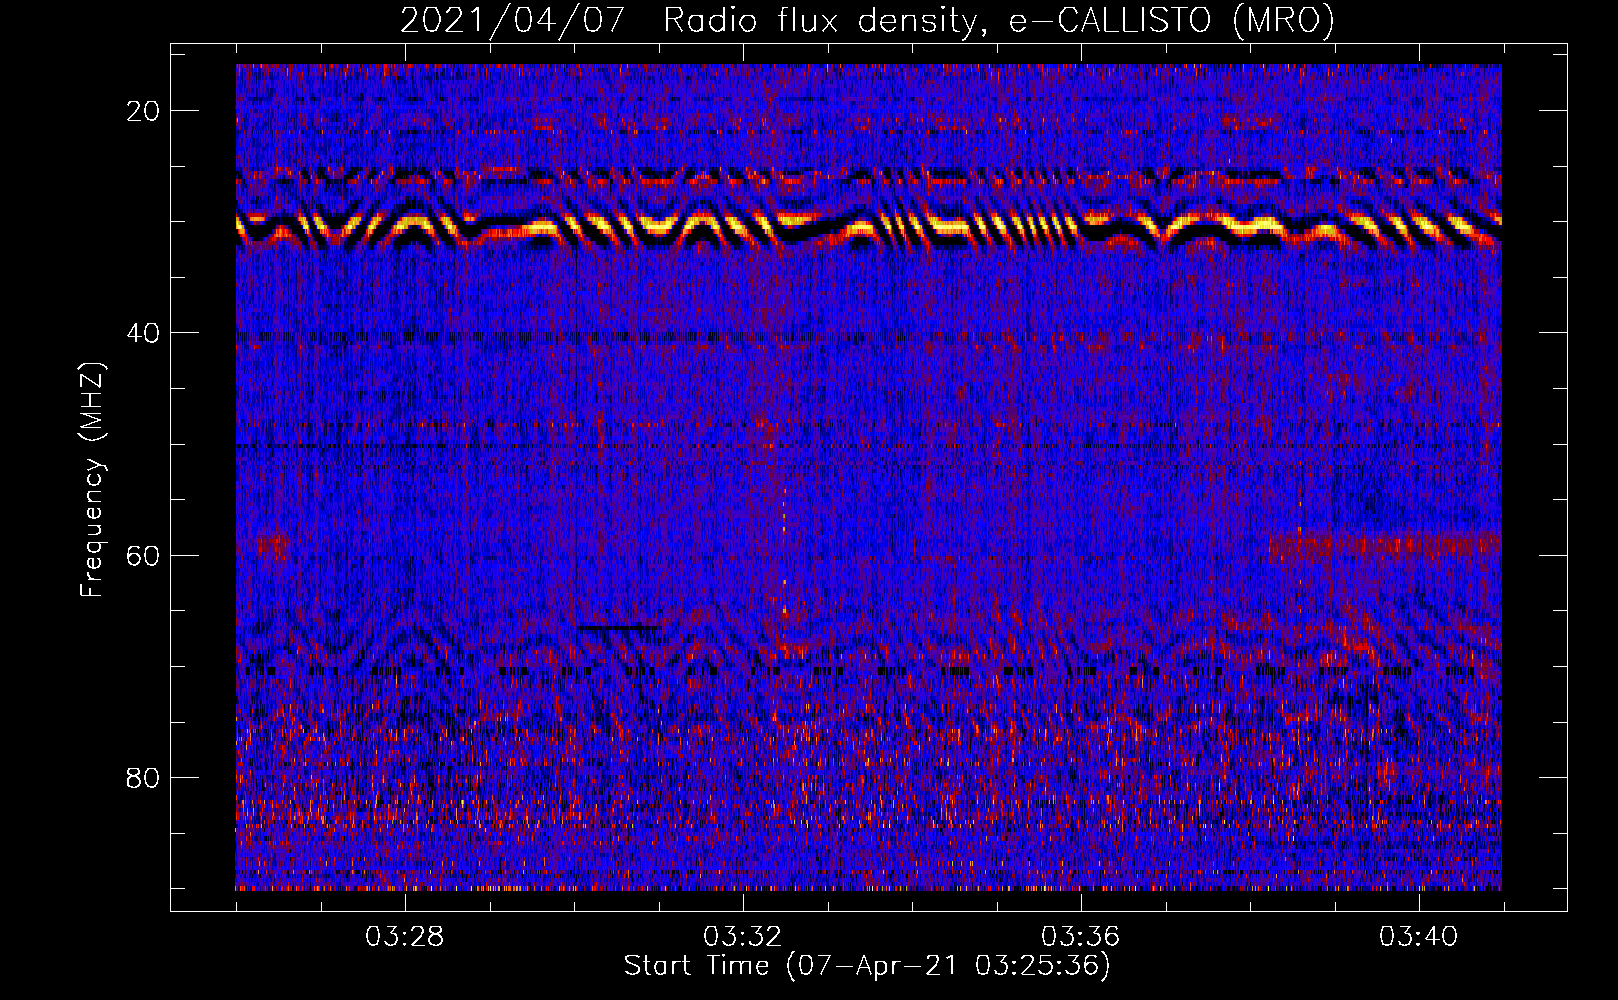Screen dimensions: 1618x1000
Task: Click the time tick label '03:36'
Action: point(1080,937)
